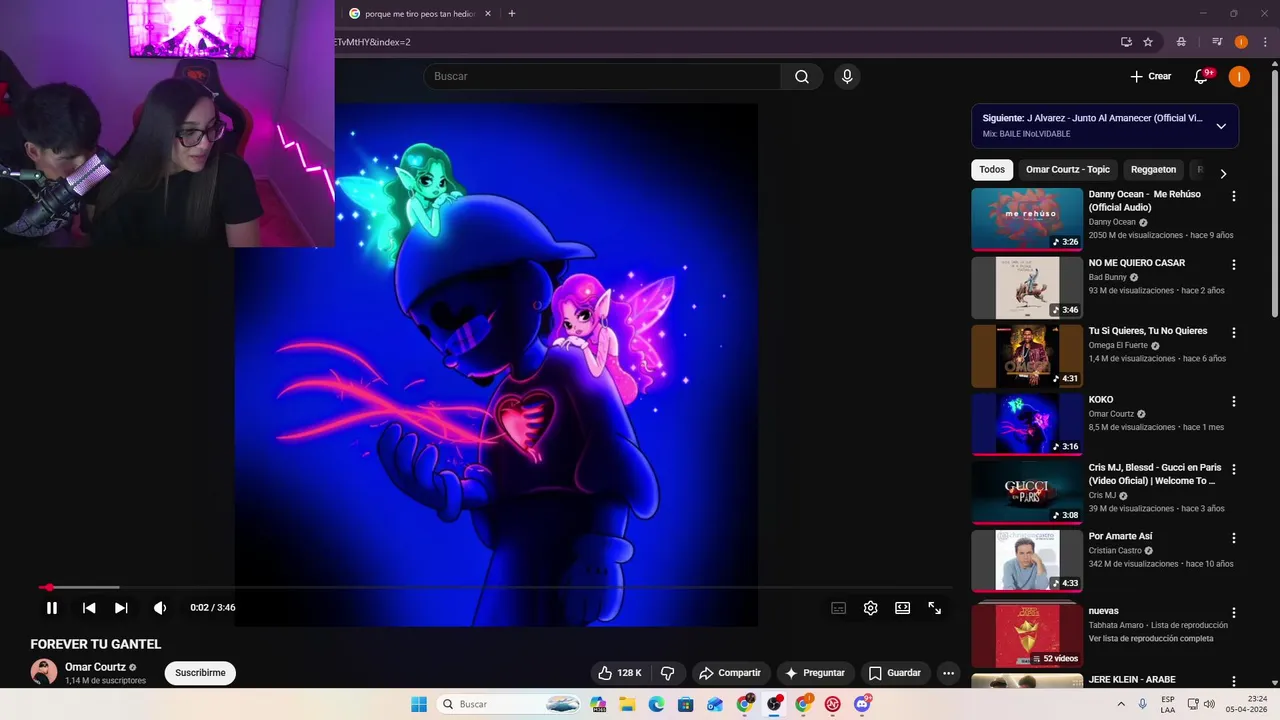Open Microsoft Store from taskbar
The width and height of the screenshot is (1280, 720).
pyautogui.click(x=686, y=704)
